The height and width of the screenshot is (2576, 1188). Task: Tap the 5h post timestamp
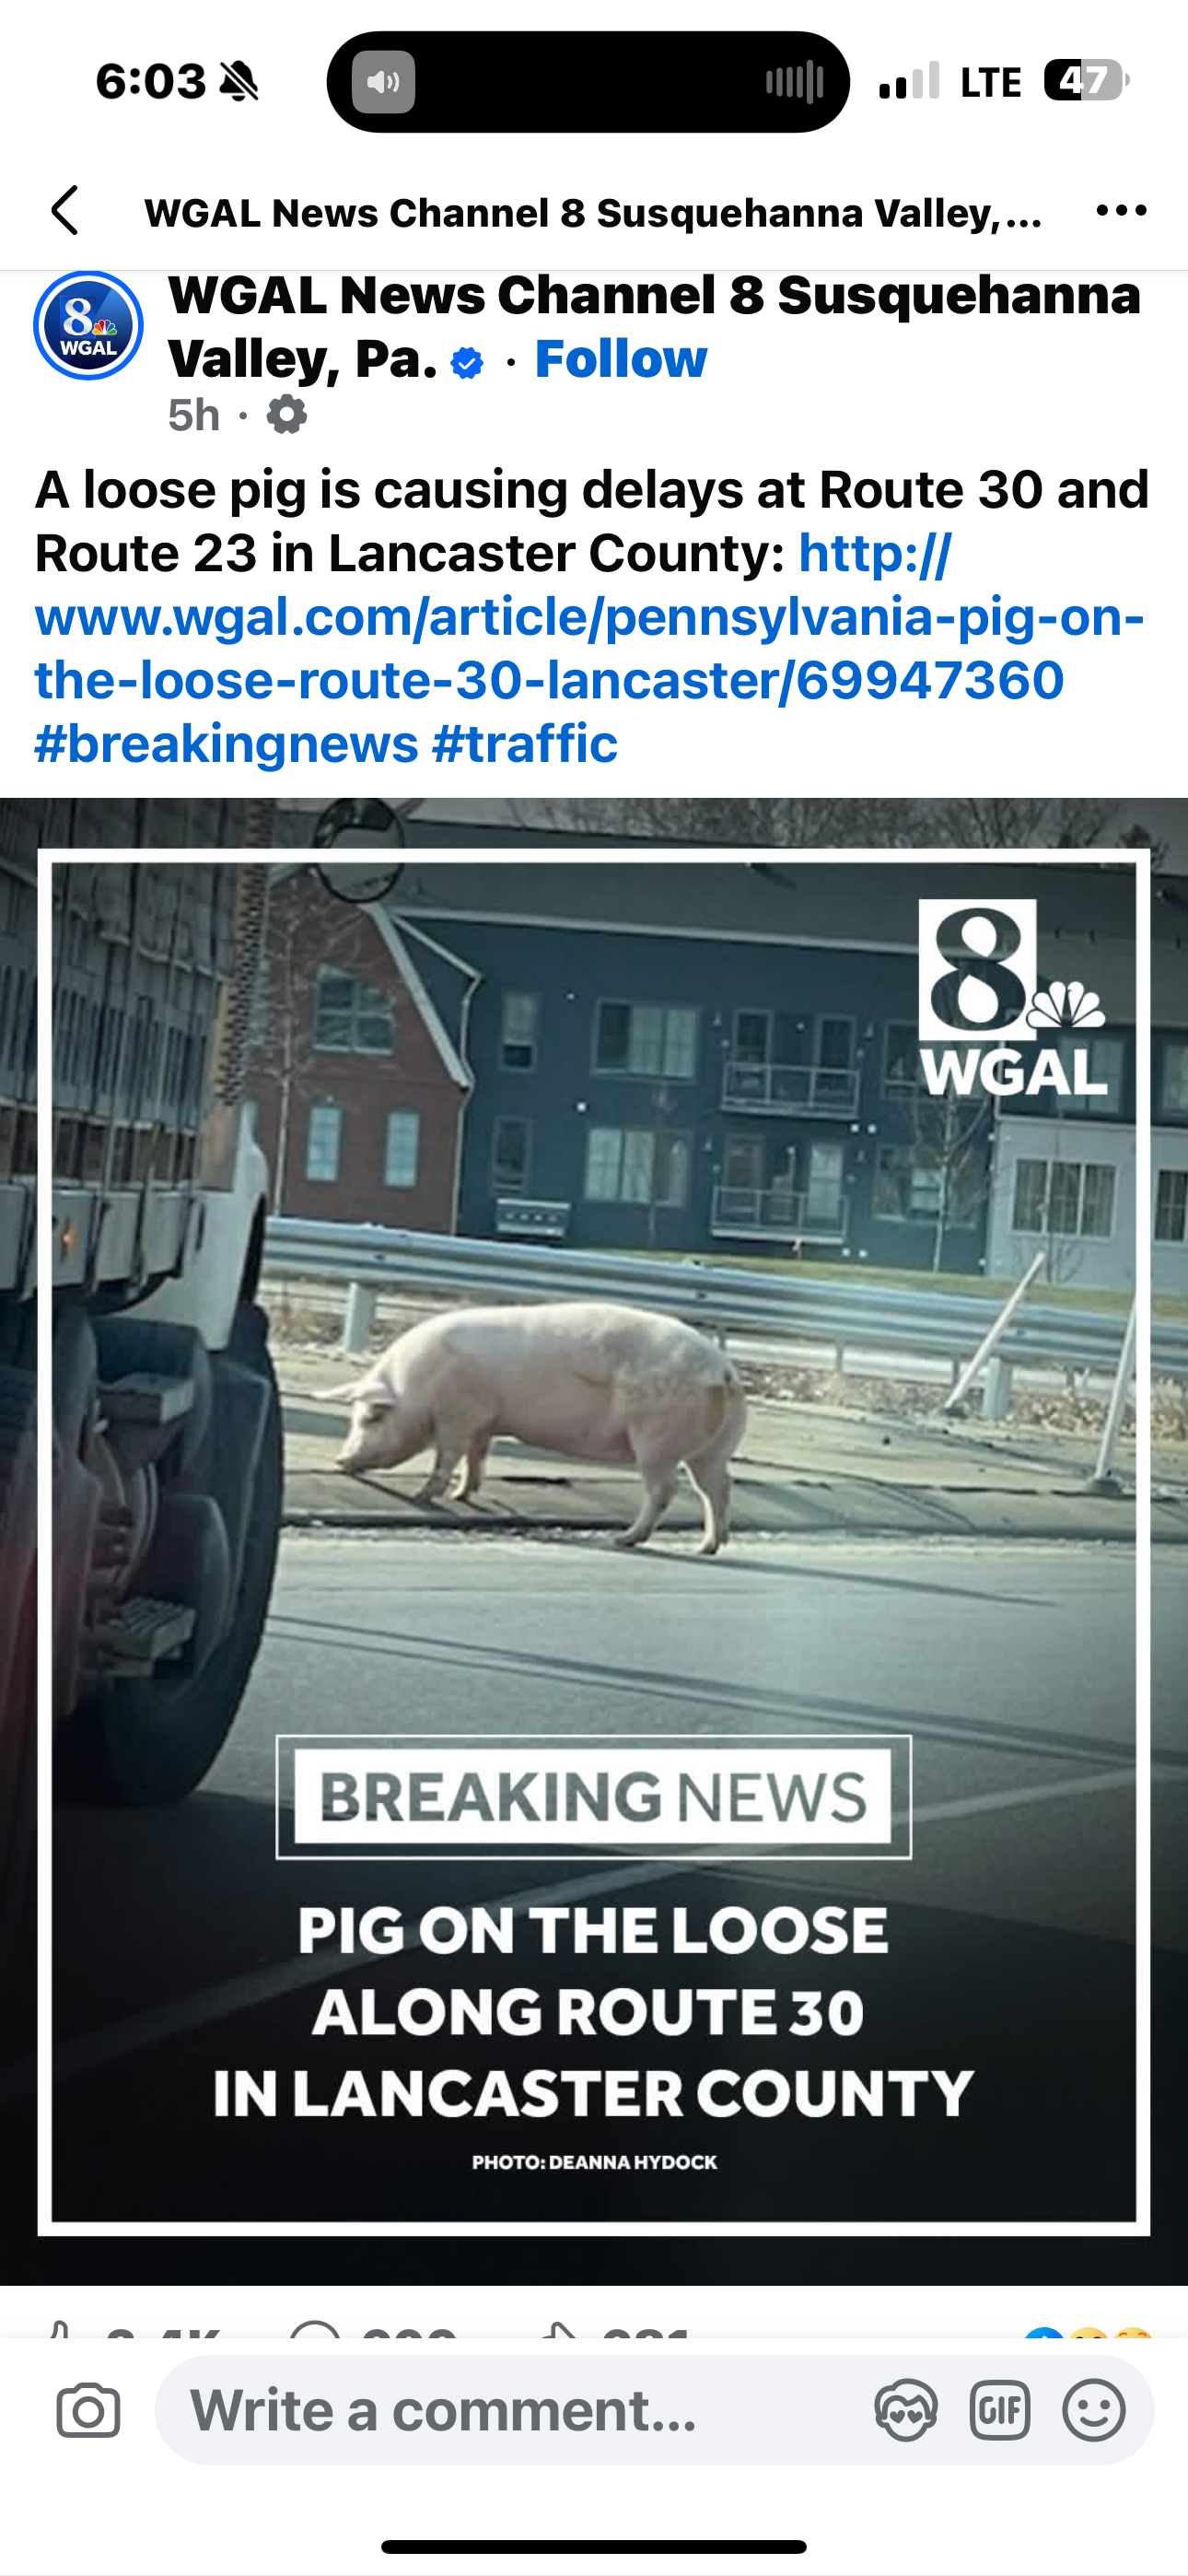coord(194,414)
